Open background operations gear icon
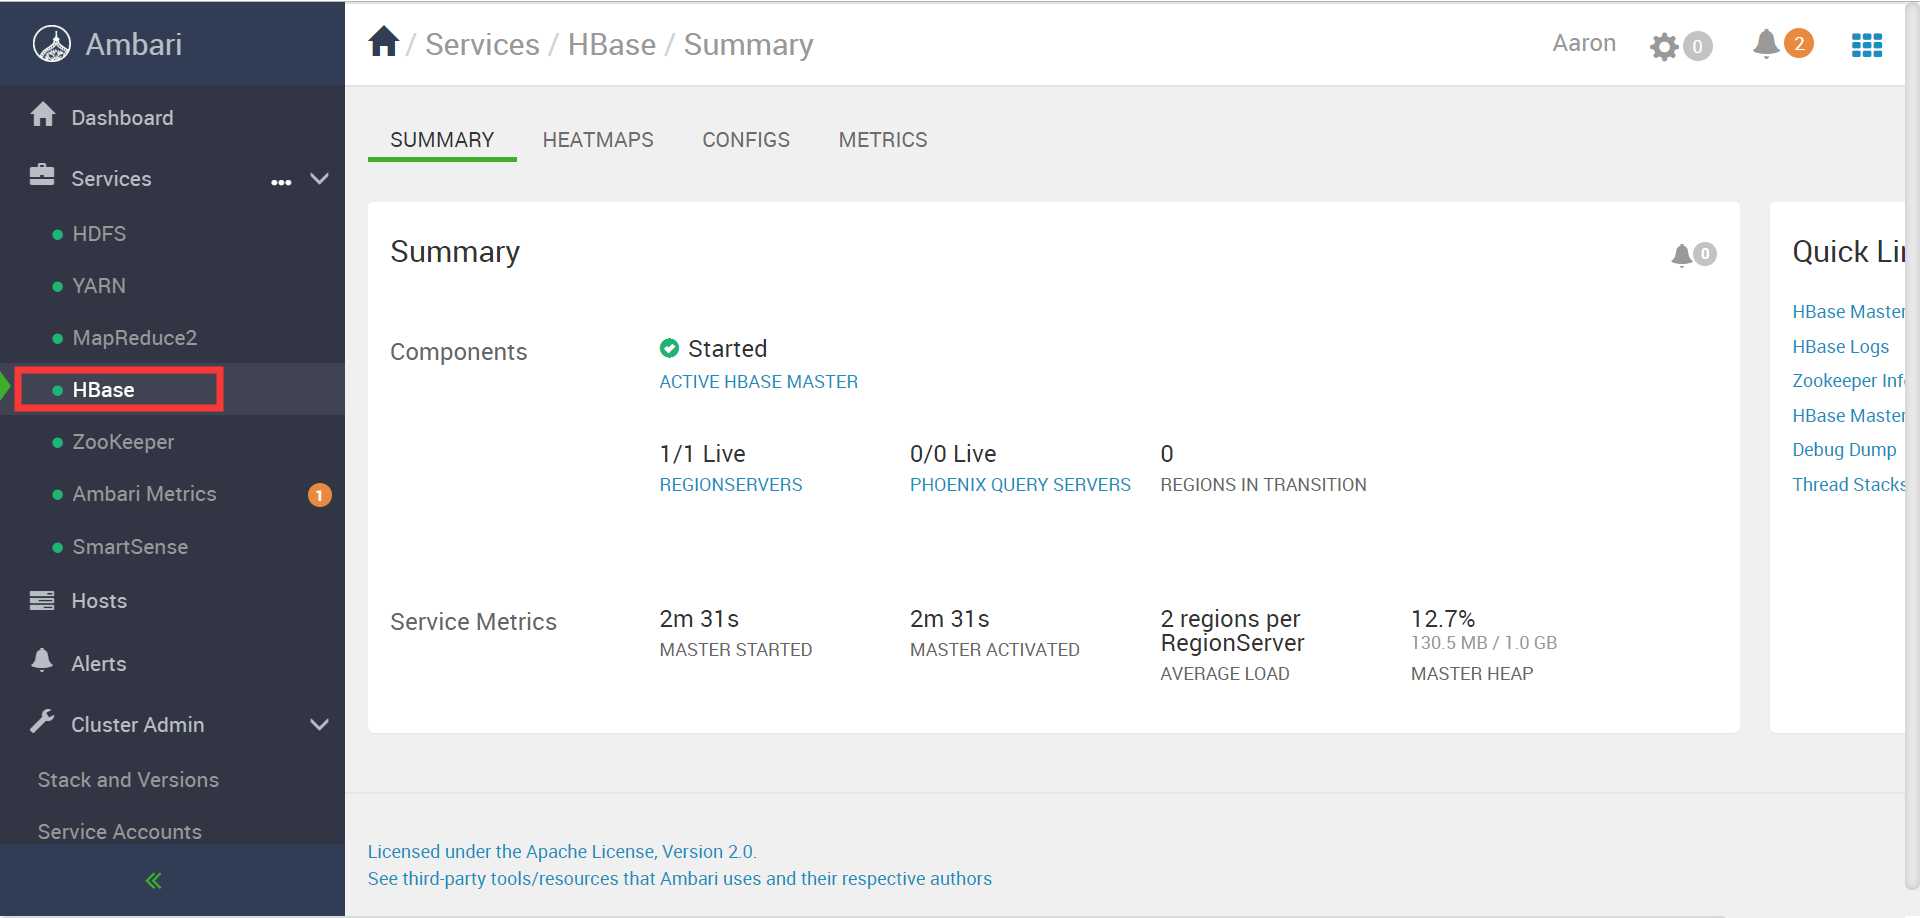This screenshot has width=1920, height=918. point(1664,46)
